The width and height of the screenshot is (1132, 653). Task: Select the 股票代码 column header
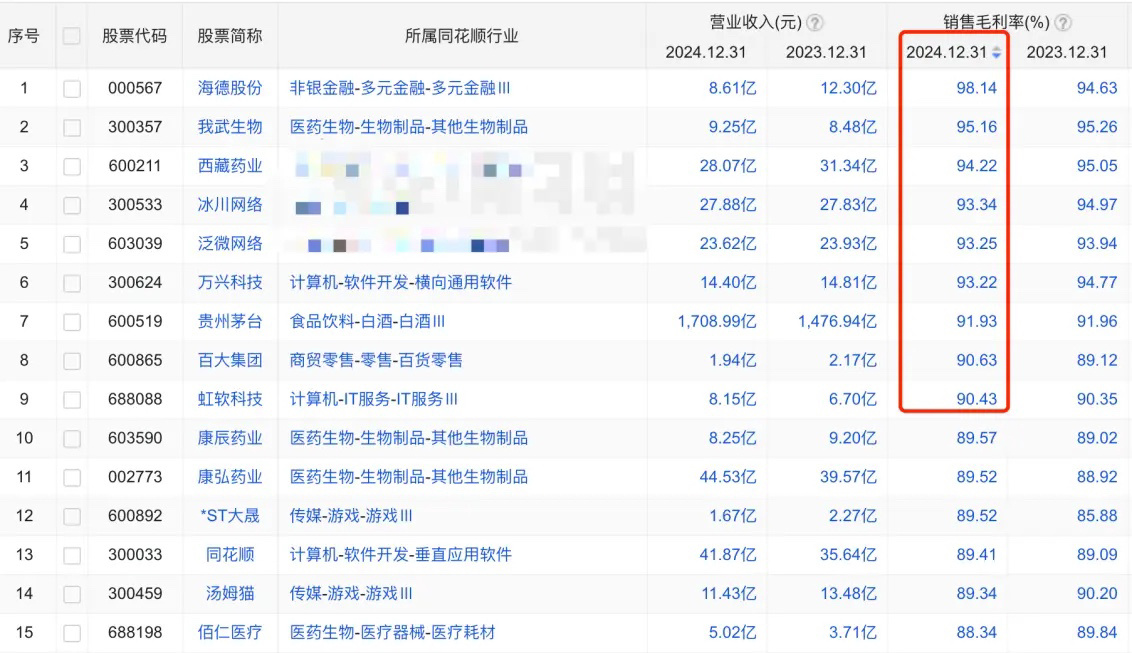134,36
